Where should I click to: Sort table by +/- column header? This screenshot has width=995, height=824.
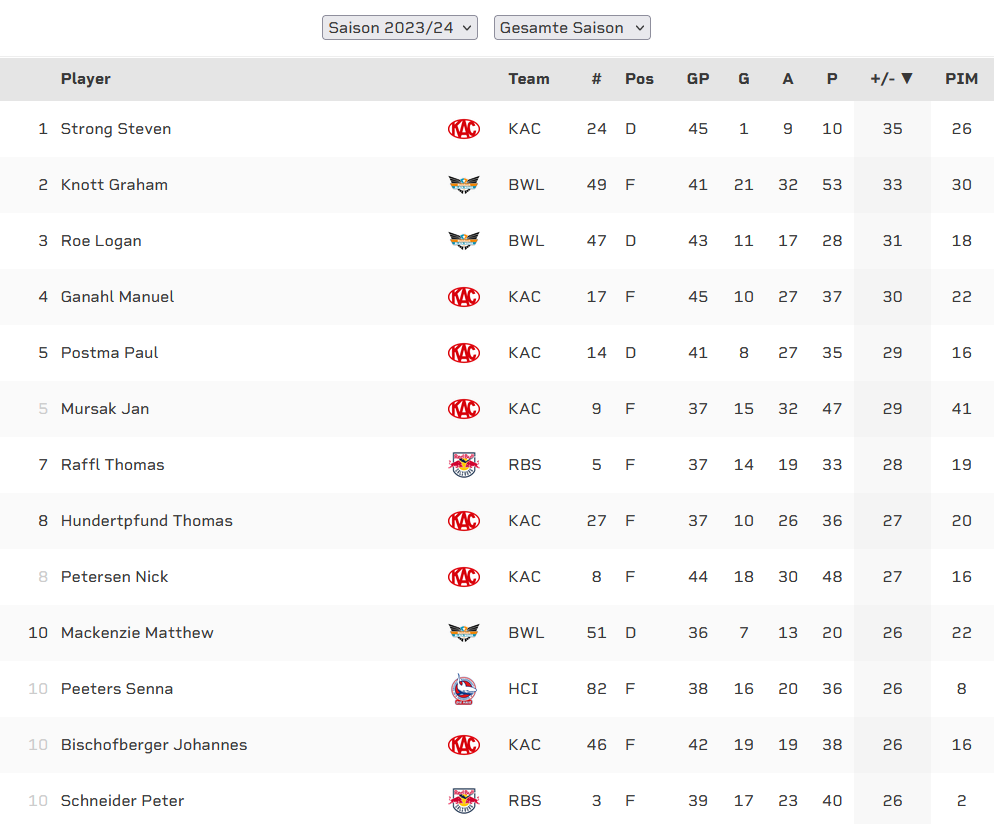pyautogui.click(x=891, y=79)
